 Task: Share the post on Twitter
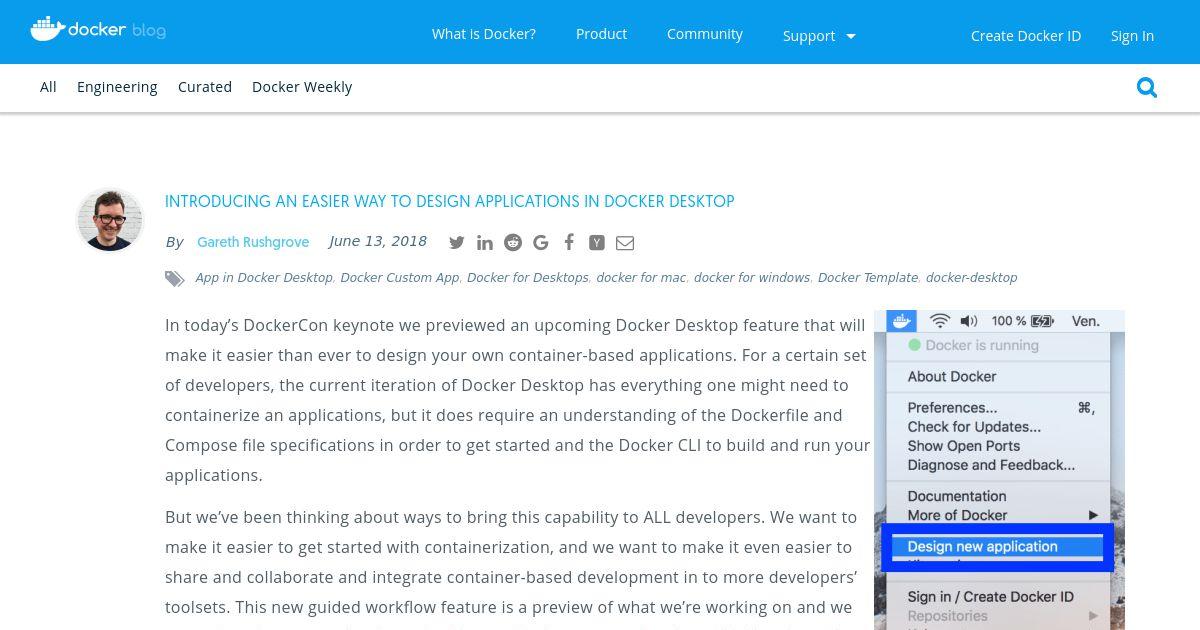tap(457, 242)
